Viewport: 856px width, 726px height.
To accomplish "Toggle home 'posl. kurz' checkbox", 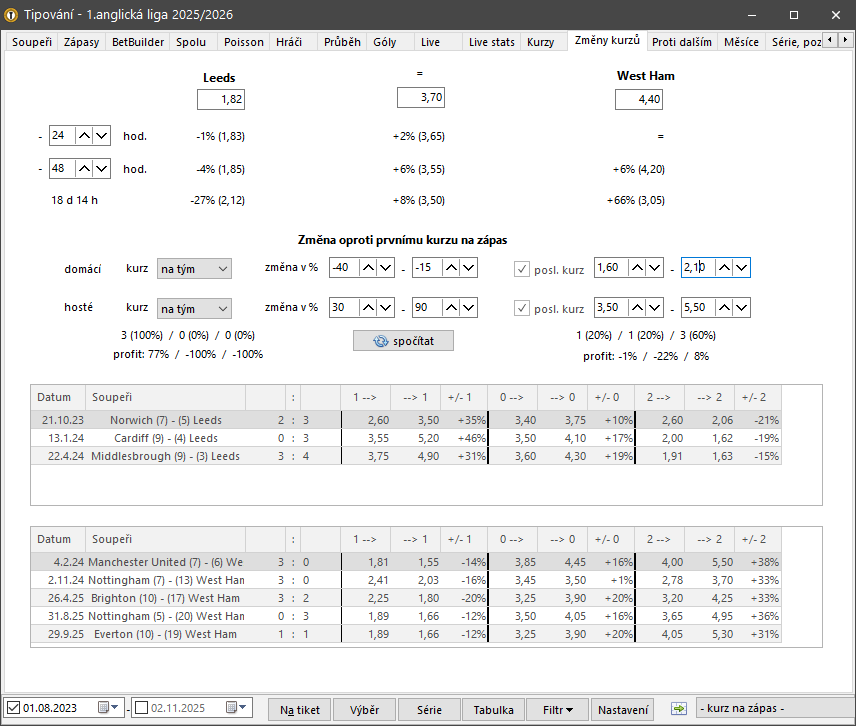I will [x=522, y=268].
